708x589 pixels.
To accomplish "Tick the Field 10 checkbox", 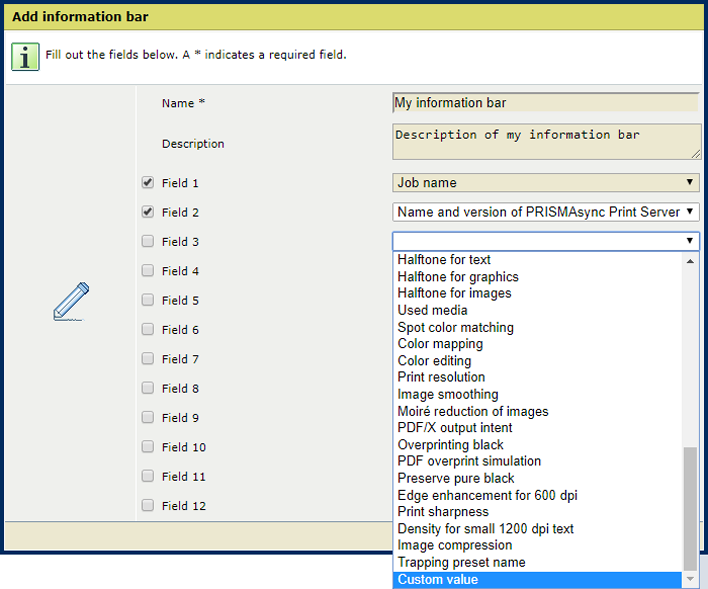I will [148, 447].
